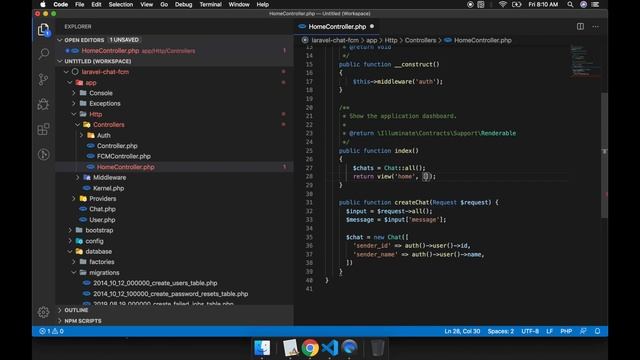Click the Wi-Fi menu bar icon

tap(502, 4)
